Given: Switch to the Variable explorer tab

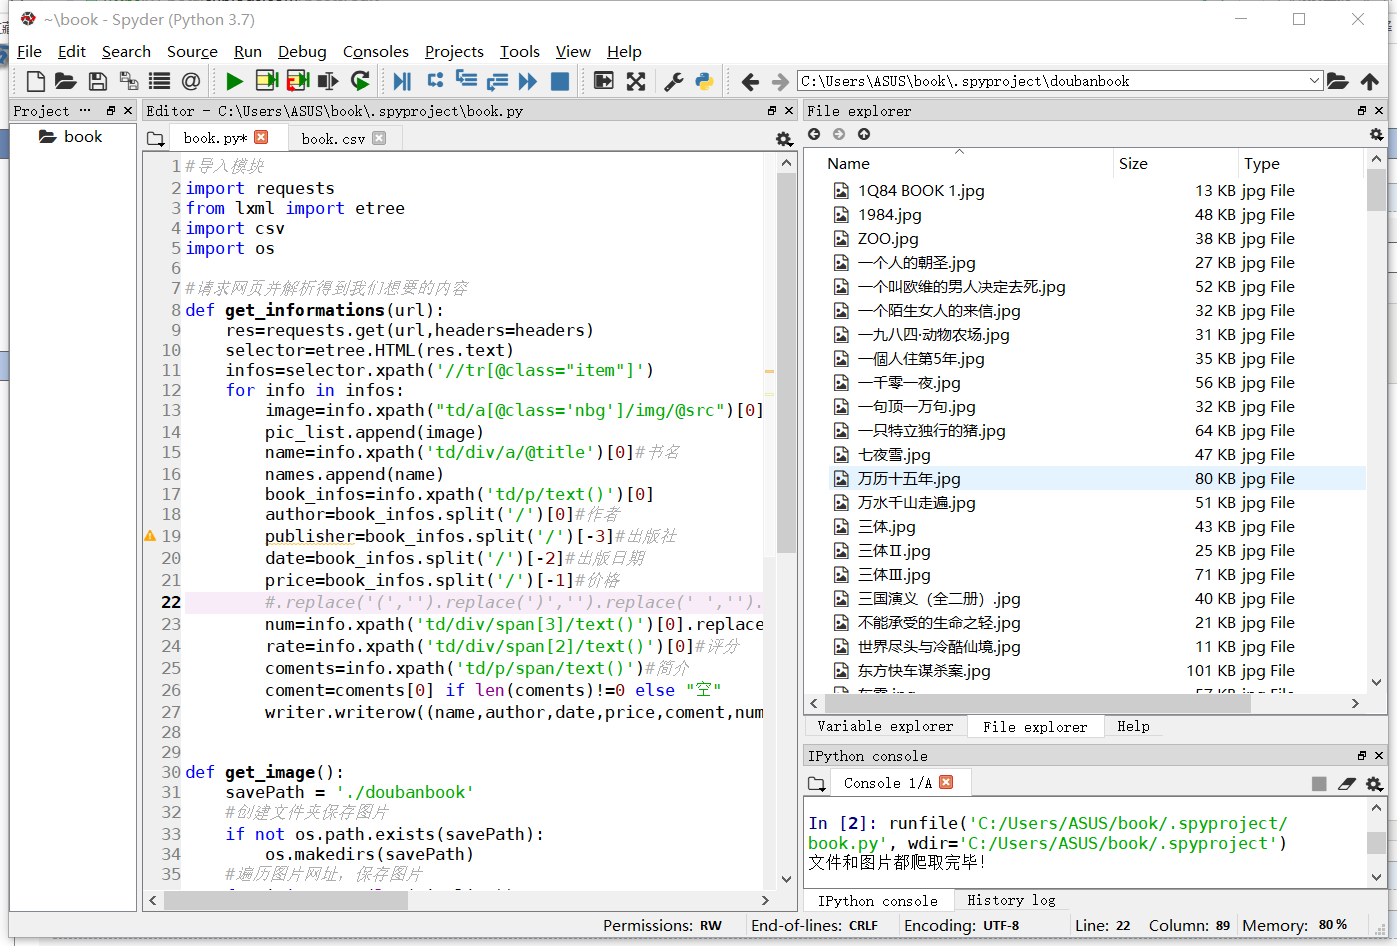Looking at the screenshot, I should [x=884, y=727].
